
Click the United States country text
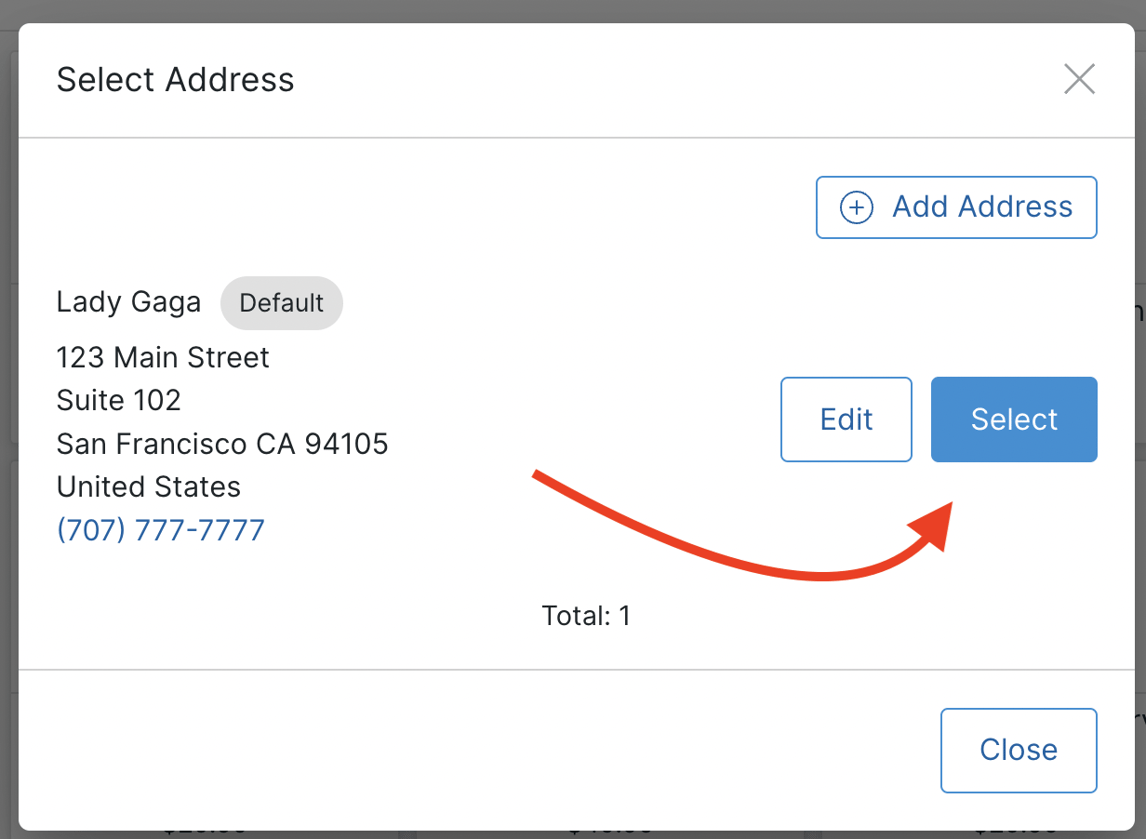(148, 486)
